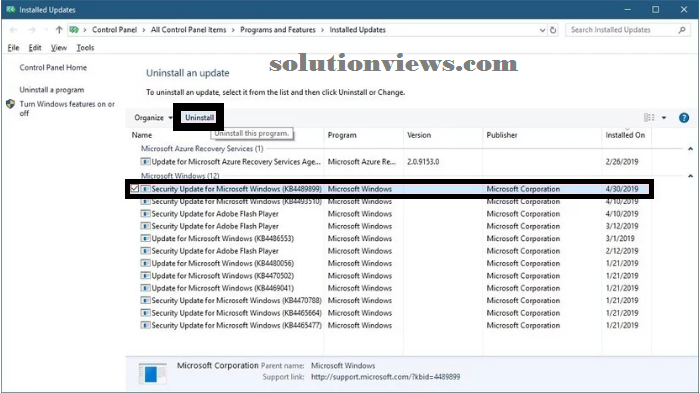Uncheck the KB4489899 security update checkbox
The height and width of the screenshot is (393, 700).
(x=134, y=189)
